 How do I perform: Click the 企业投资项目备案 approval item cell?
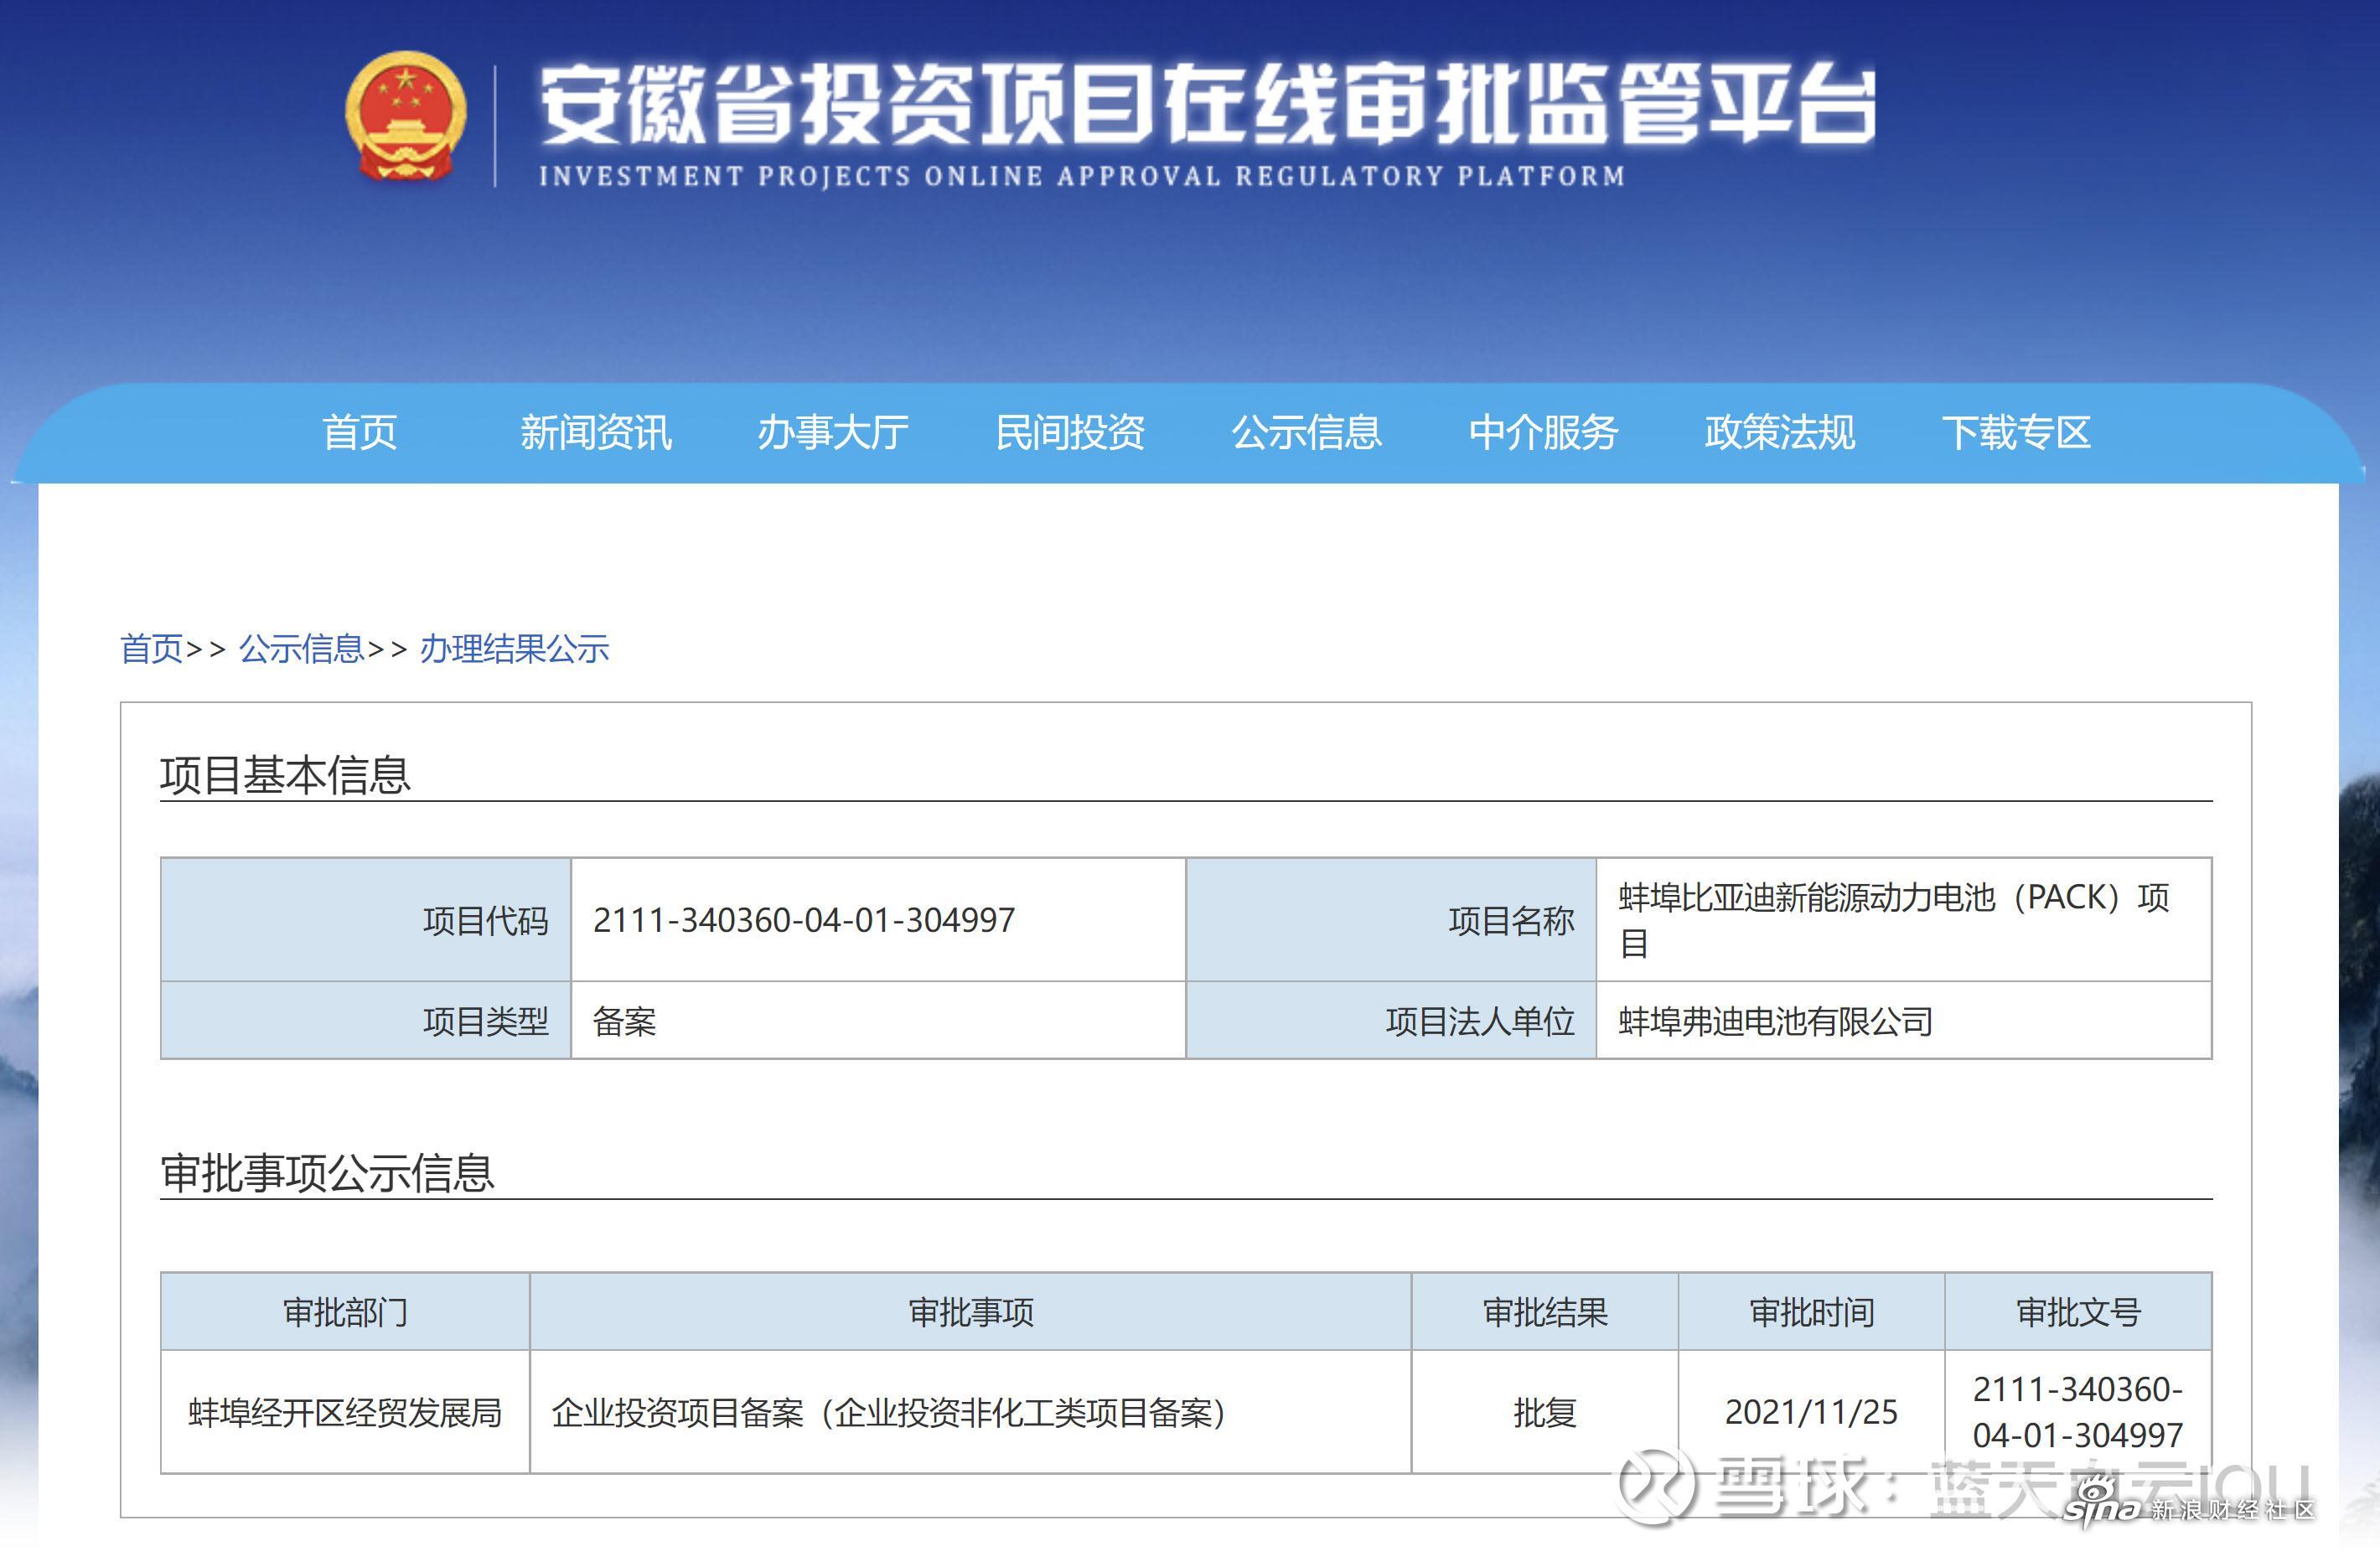971,1412
